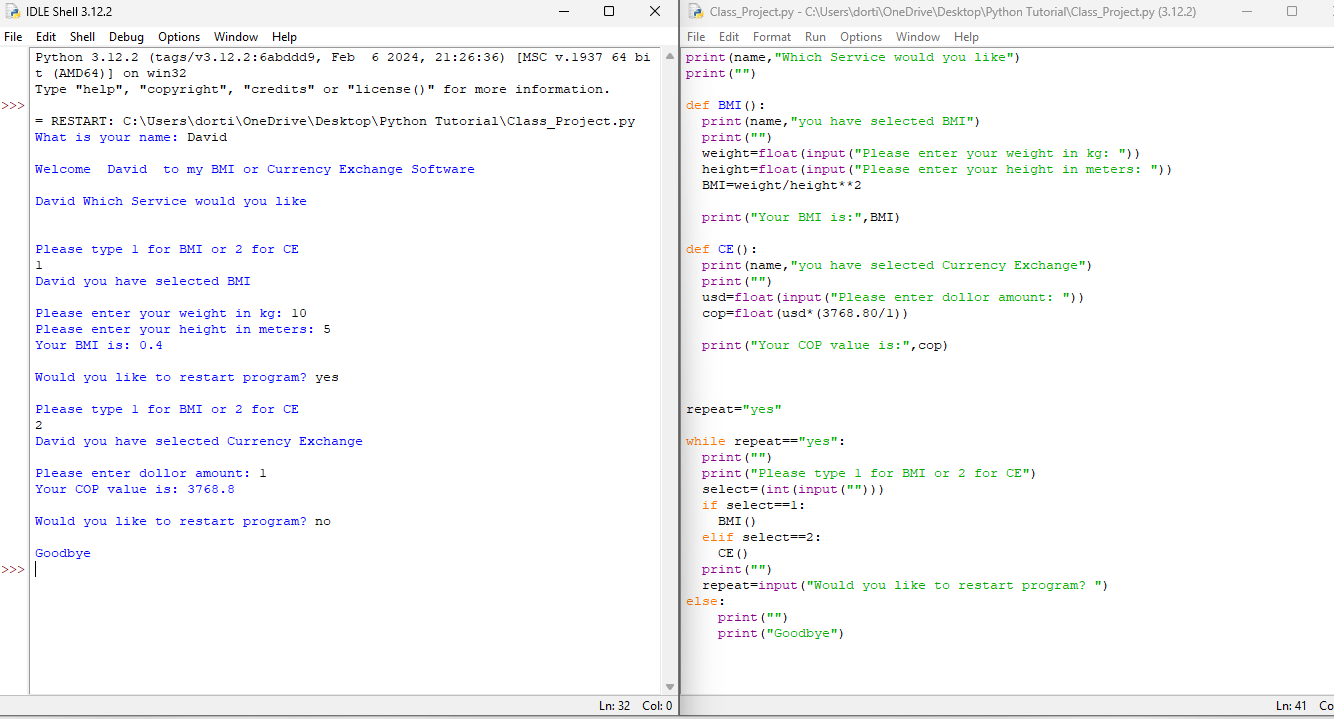Click the 'print("Your BMI is:",BMI)' code line
The width and height of the screenshot is (1334, 719).
pyautogui.click(x=801, y=217)
